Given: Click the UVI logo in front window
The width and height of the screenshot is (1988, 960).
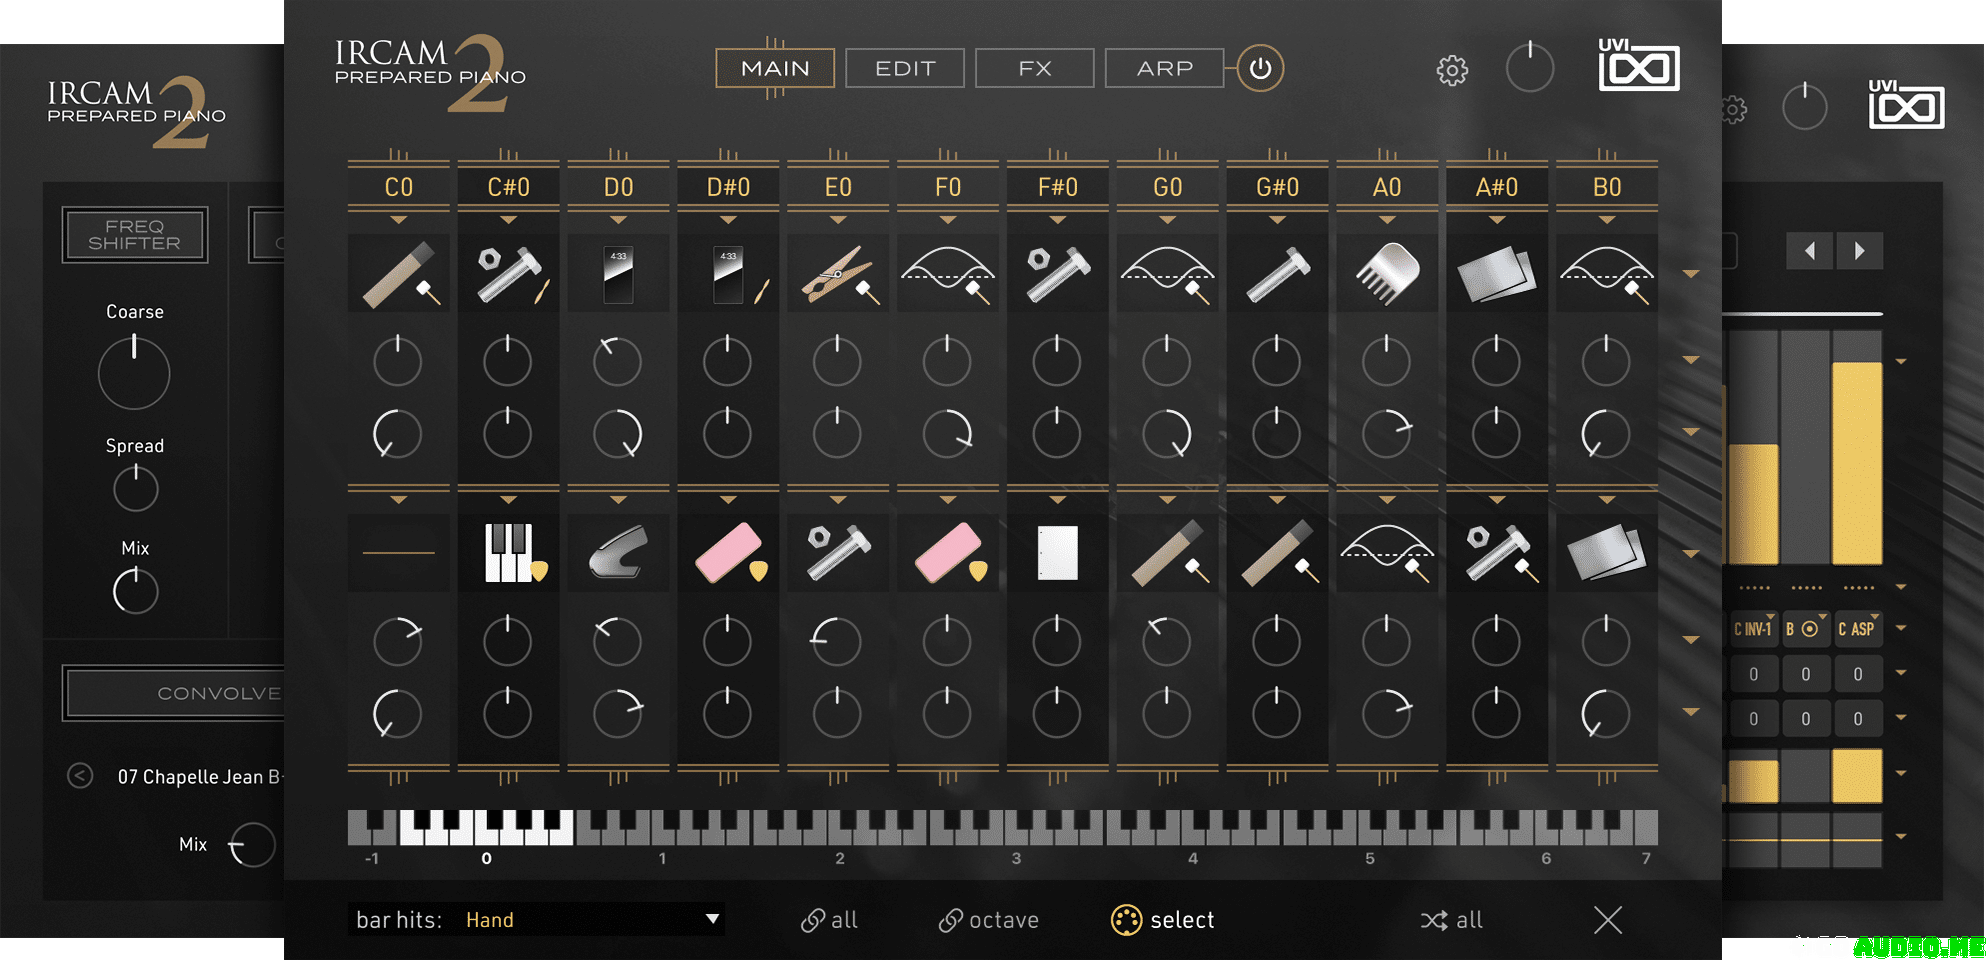Looking at the screenshot, I should tap(1639, 65).
